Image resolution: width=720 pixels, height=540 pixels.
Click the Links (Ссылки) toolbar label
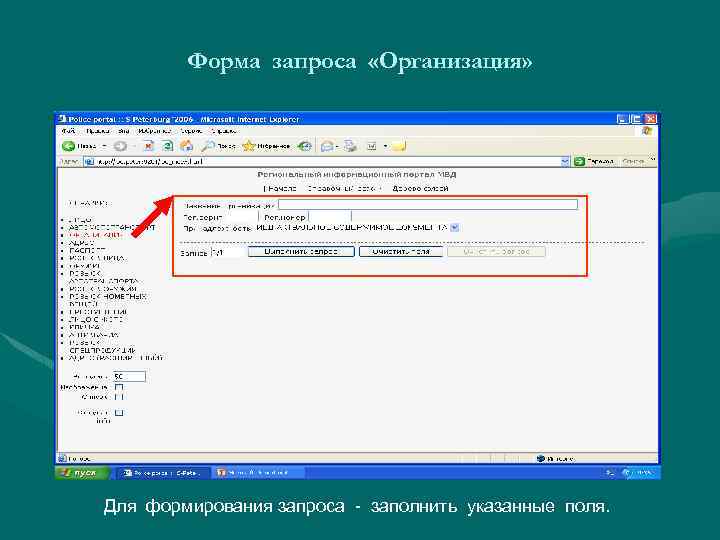click(x=633, y=162)
